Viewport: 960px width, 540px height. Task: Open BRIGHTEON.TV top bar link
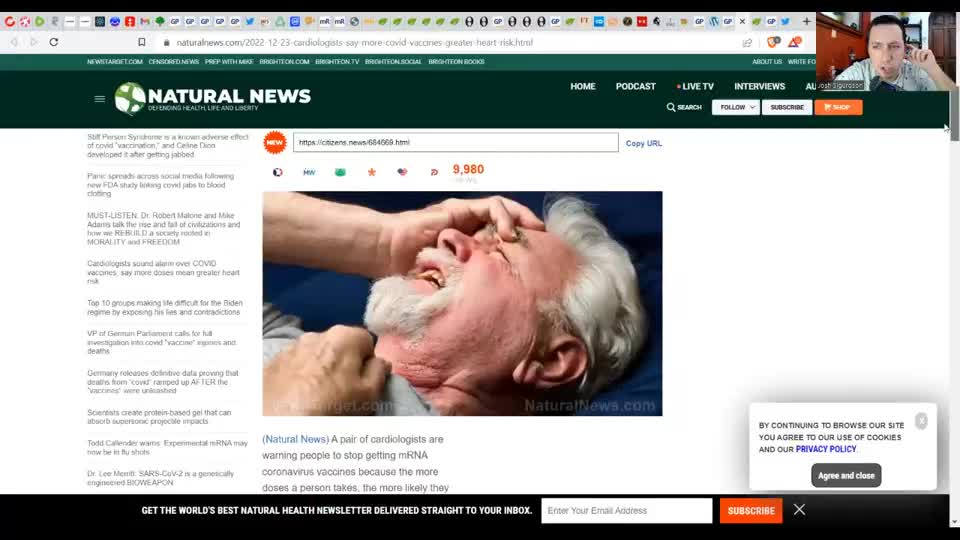coord(337,62)
